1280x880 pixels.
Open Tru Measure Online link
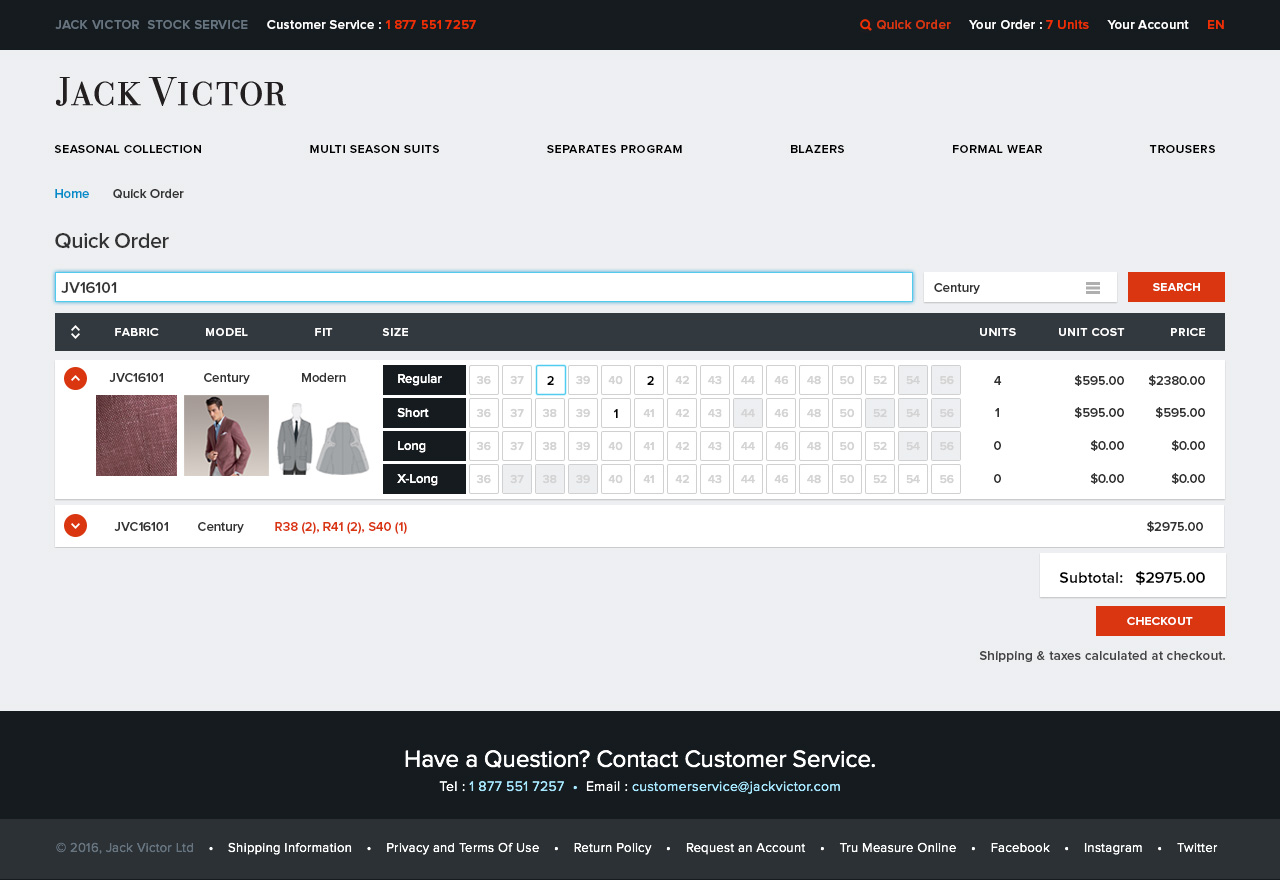[898, 848]
